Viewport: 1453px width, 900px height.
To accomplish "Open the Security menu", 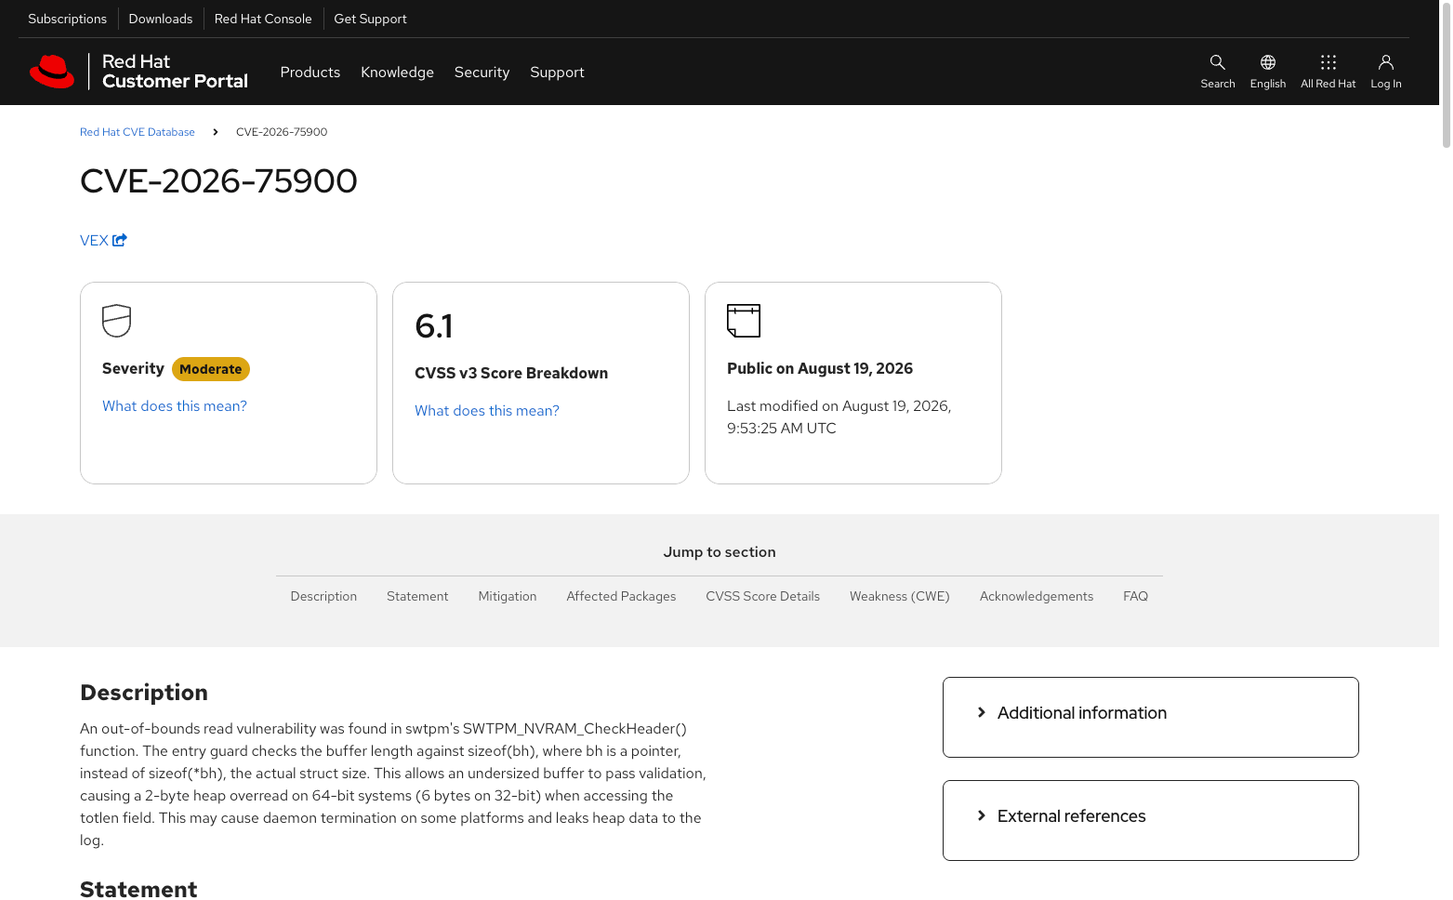I will pyautogui.click(x=482, y=72).
